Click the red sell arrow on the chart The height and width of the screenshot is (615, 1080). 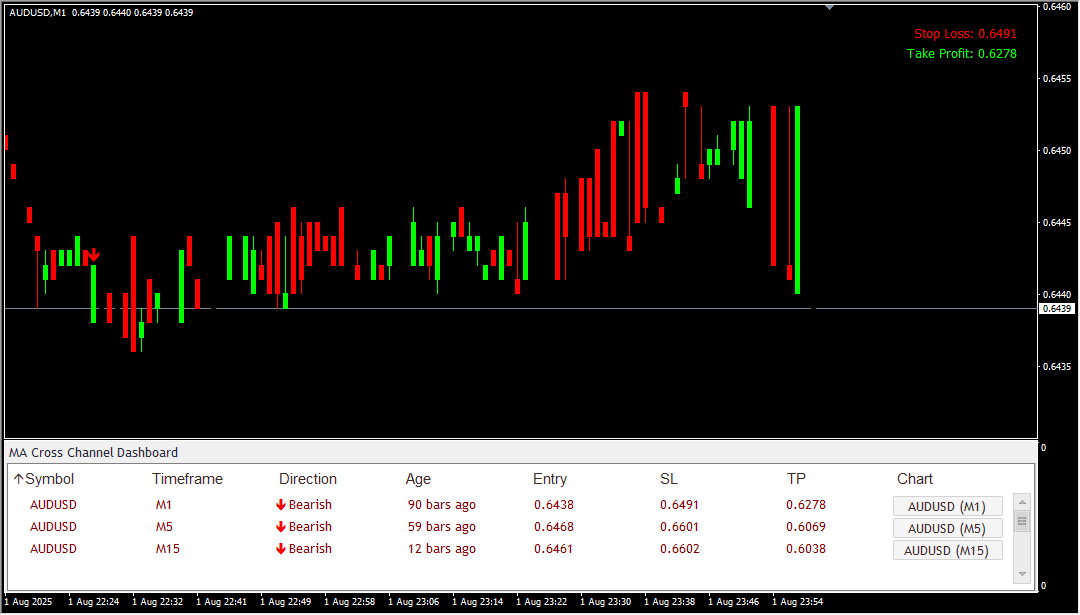pos(93,255)
